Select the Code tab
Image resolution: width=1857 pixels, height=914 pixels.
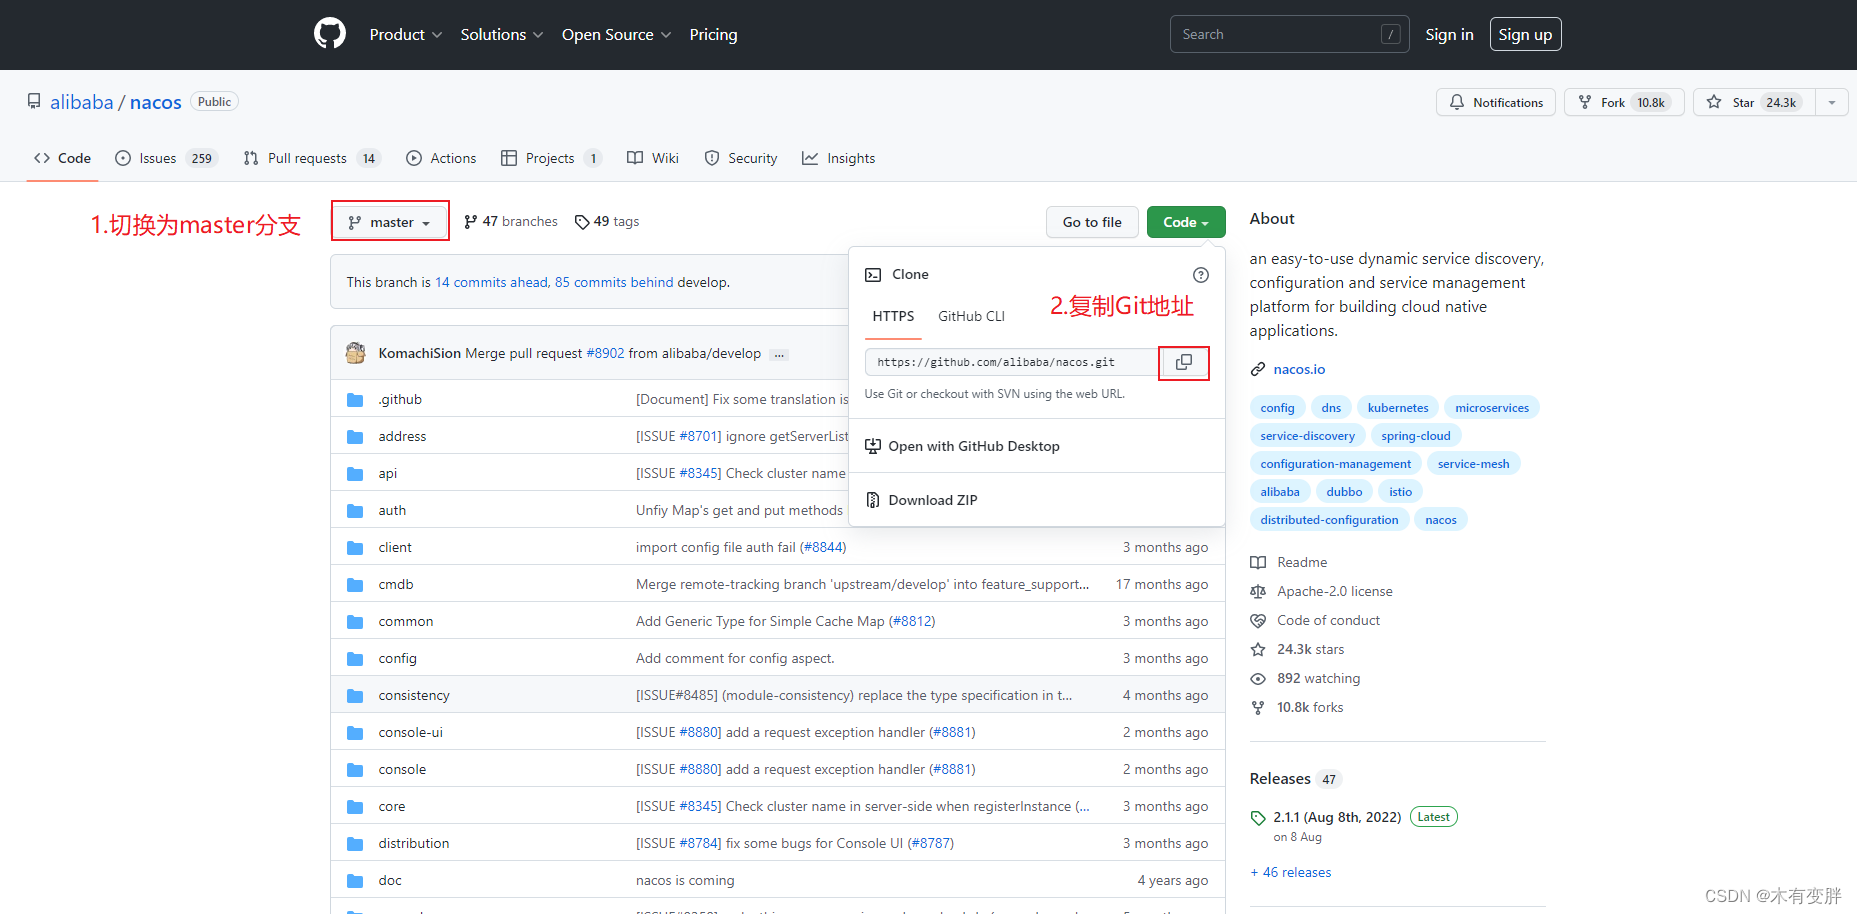tap(62, 158)
